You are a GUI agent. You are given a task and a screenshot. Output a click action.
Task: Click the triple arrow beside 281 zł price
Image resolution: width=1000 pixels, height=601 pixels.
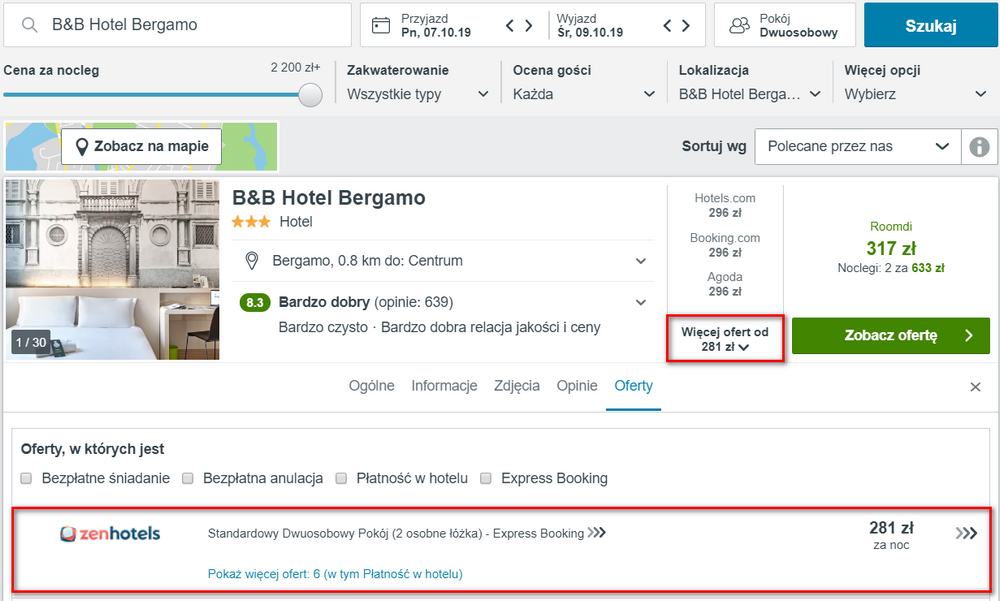(966, 533)
